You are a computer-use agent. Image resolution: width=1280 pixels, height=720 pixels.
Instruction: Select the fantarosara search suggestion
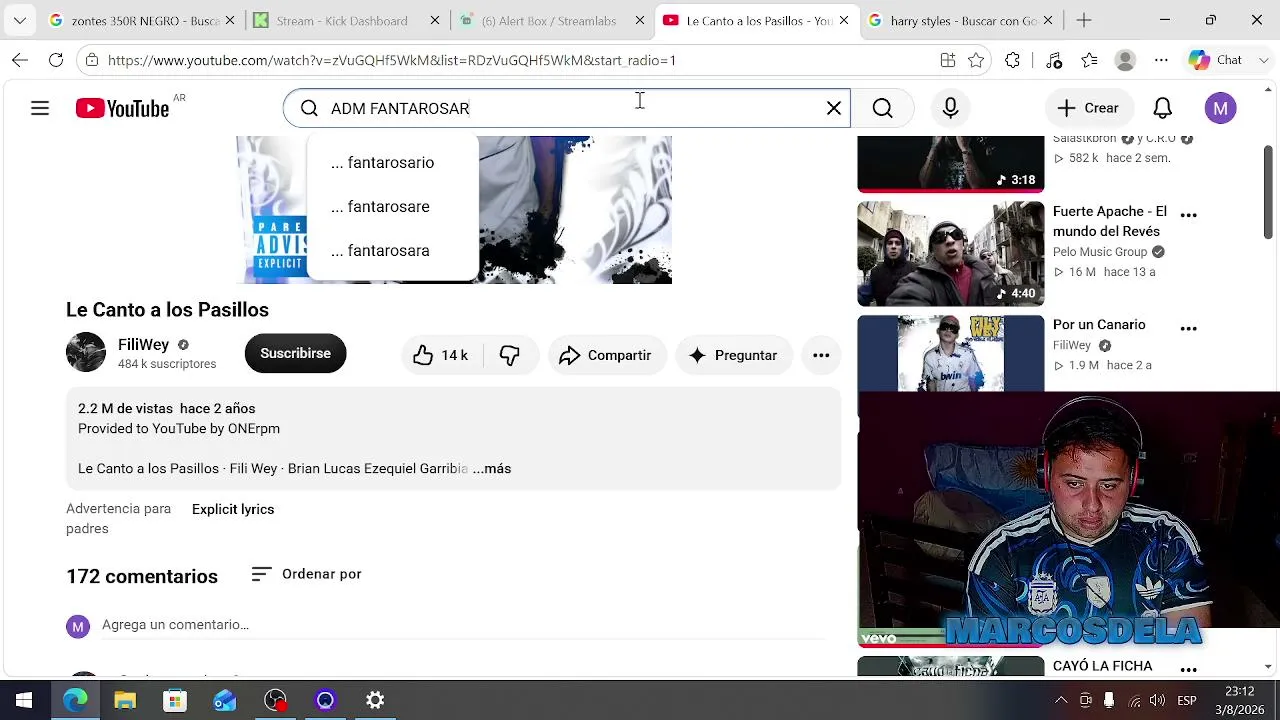point(392,250)
